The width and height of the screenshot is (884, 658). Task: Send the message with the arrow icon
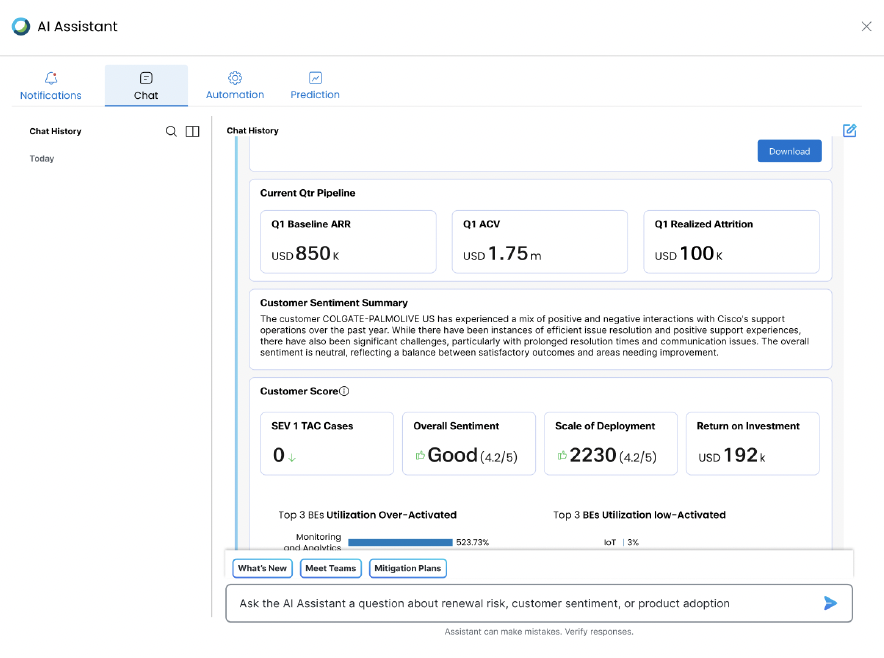[830, 603]
